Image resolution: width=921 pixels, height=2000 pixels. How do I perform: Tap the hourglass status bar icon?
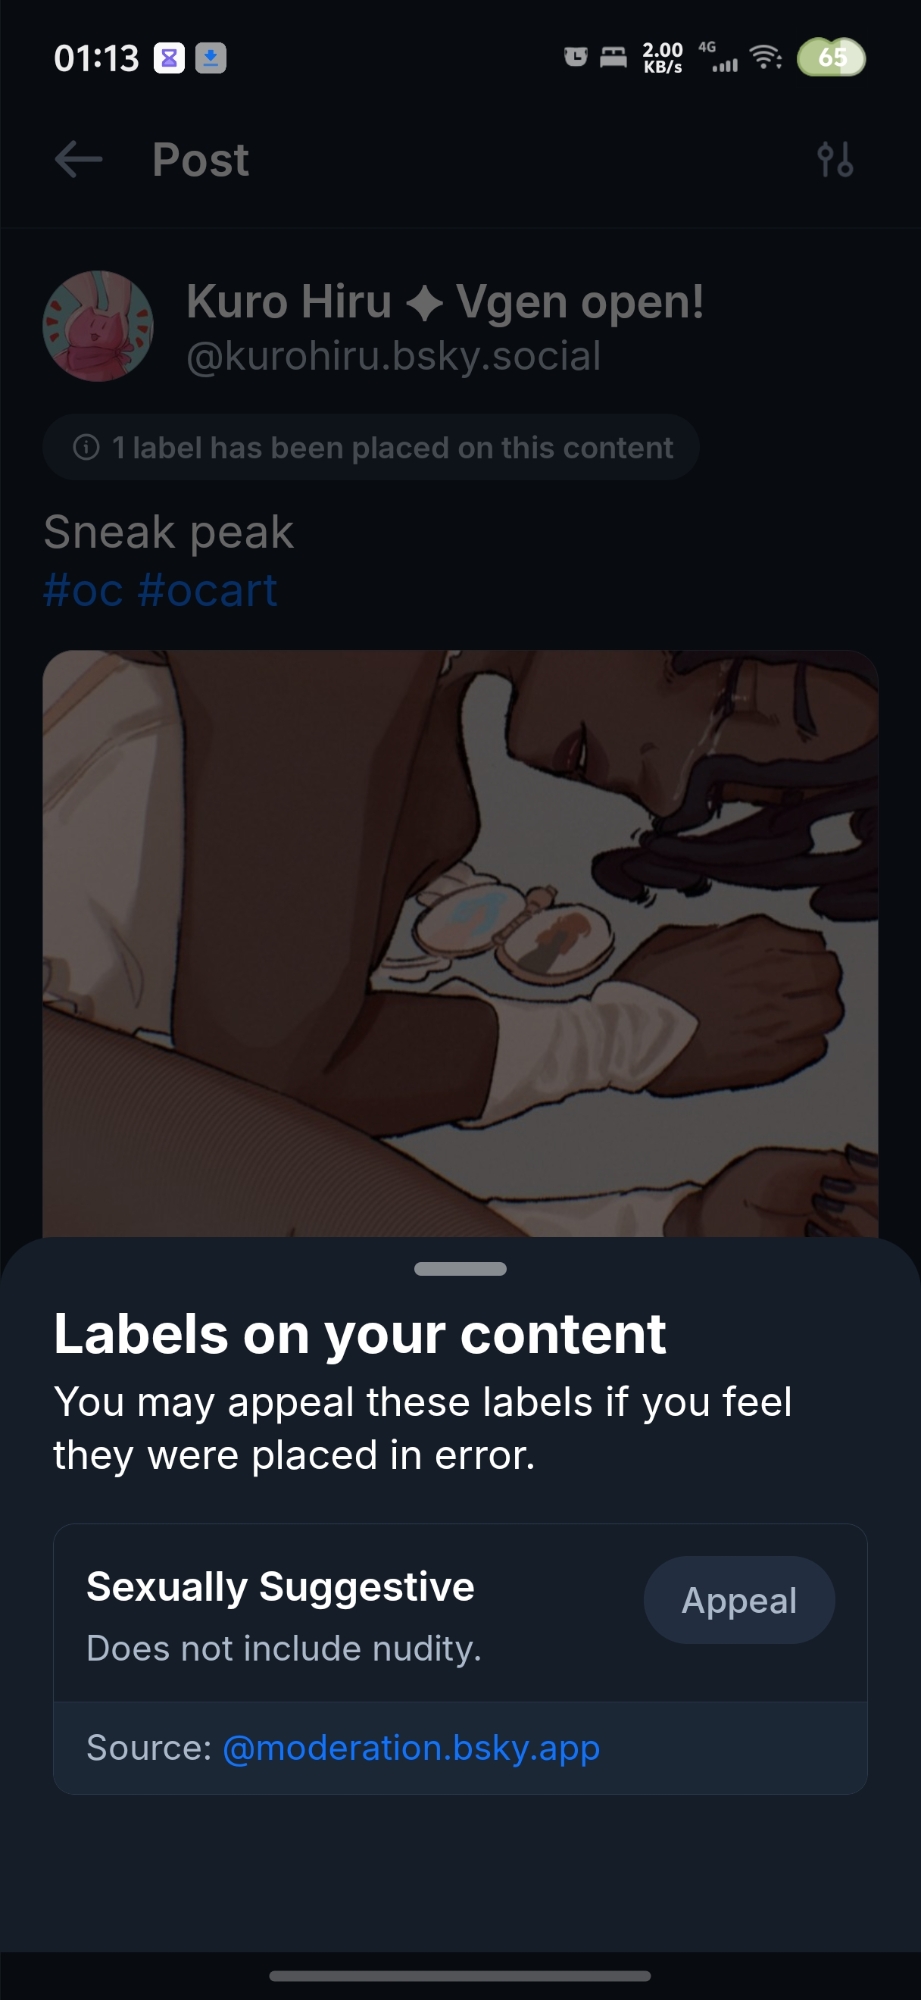click(169, 59)
